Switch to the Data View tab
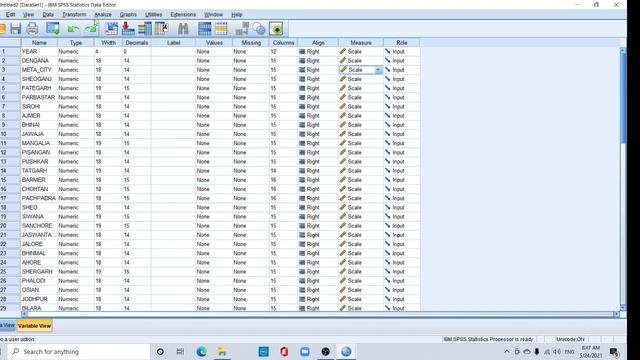The width and height of the screenshot is (640, 360). click(x=8, y=326)
